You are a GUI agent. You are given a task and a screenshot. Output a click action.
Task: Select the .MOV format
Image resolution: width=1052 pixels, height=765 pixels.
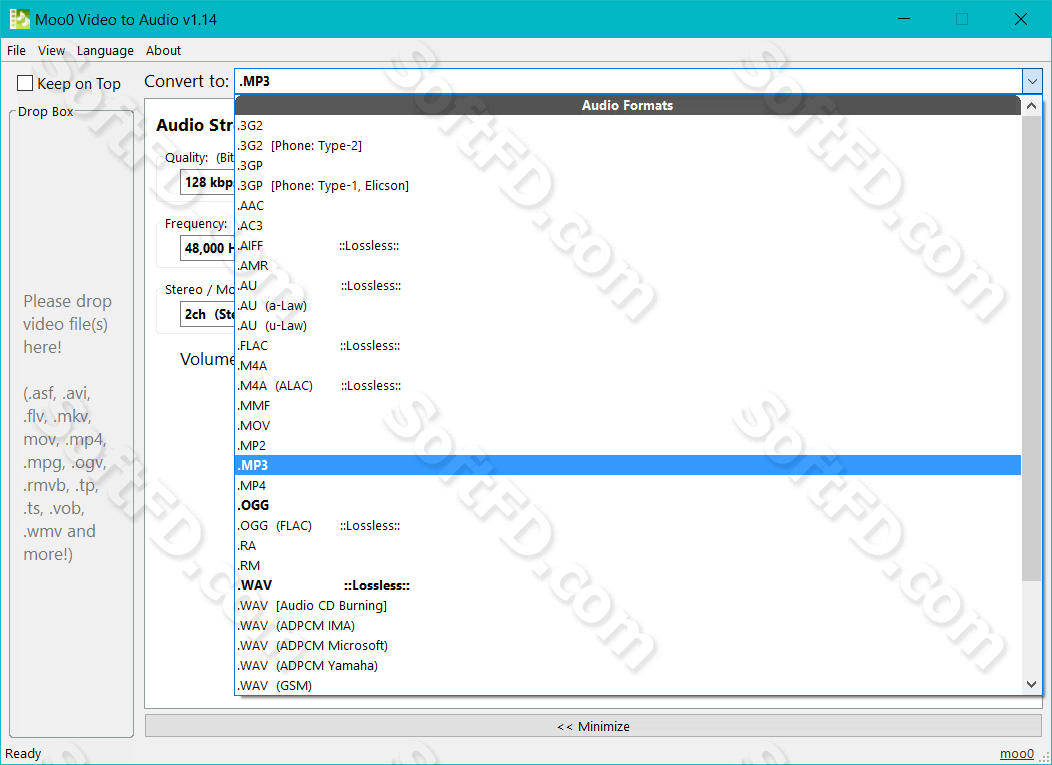coord(628,425)
